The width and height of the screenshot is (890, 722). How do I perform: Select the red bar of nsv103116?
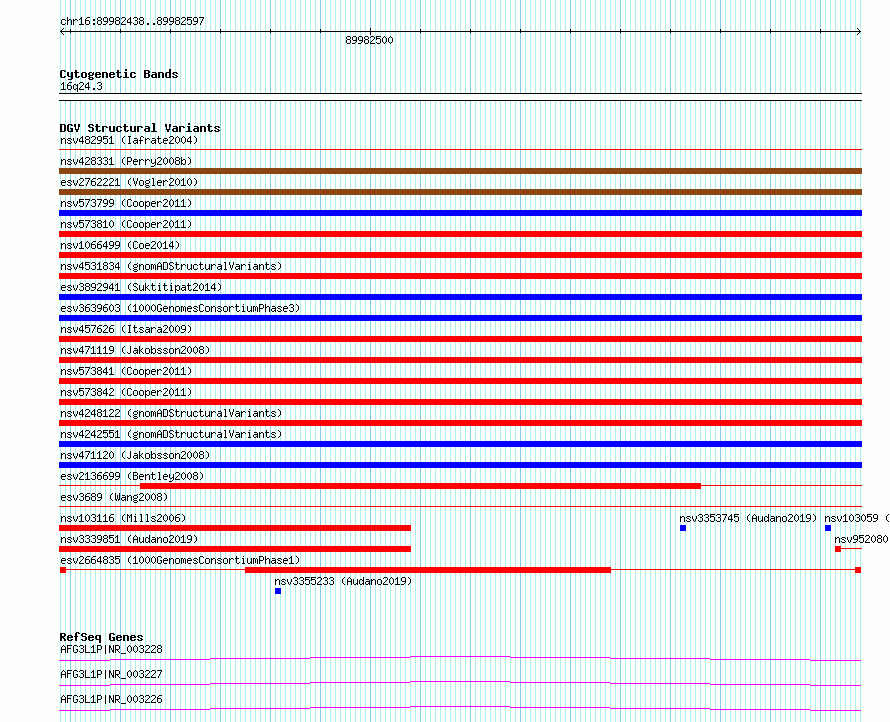coord(235,528)
